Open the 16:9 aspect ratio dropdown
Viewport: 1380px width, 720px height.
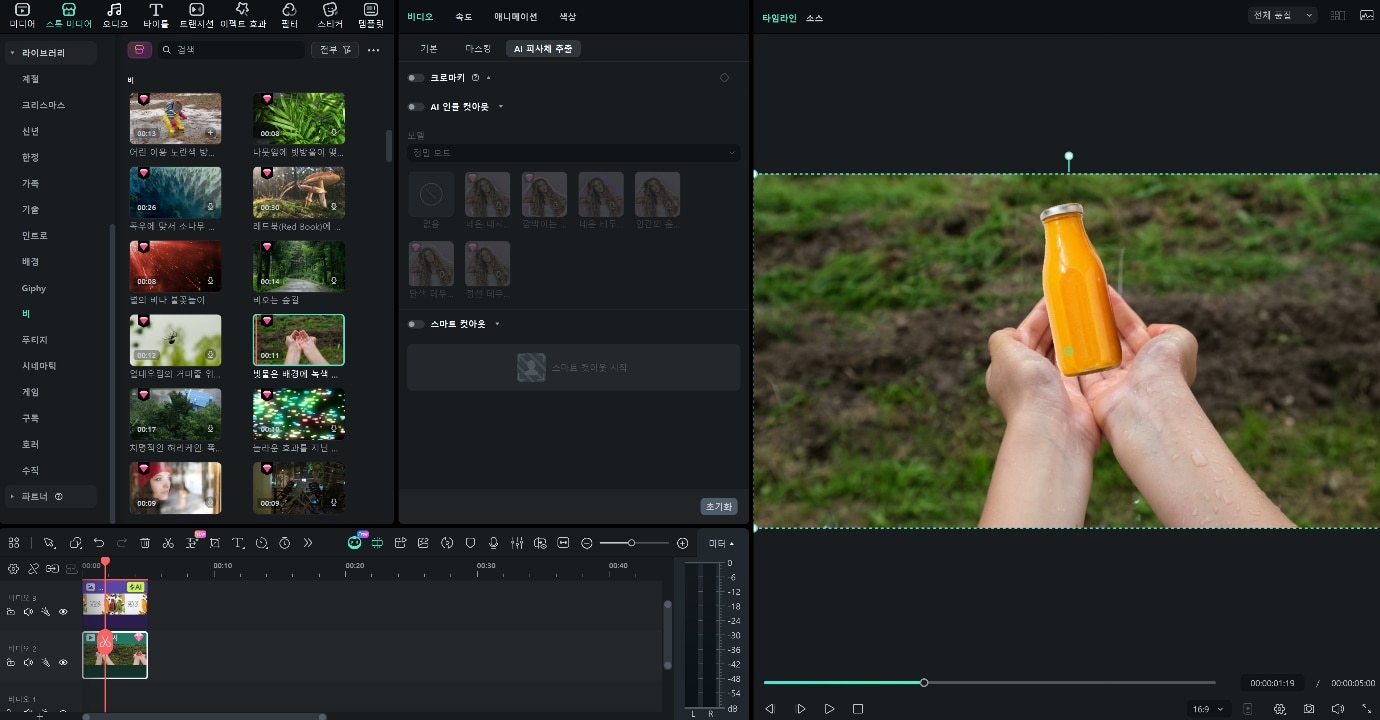point(1206,709)
